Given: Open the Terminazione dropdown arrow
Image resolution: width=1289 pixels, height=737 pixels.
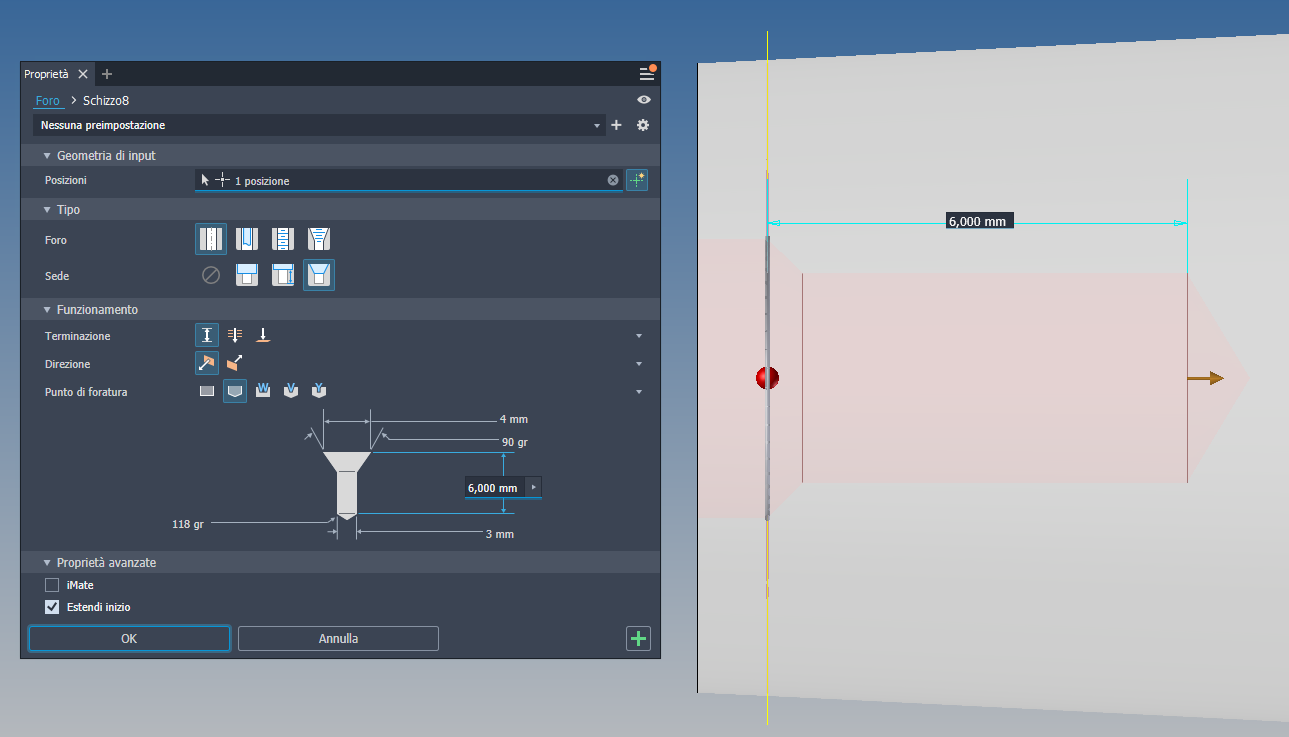Looking at the screenshot, I should (x=638, y=335).
